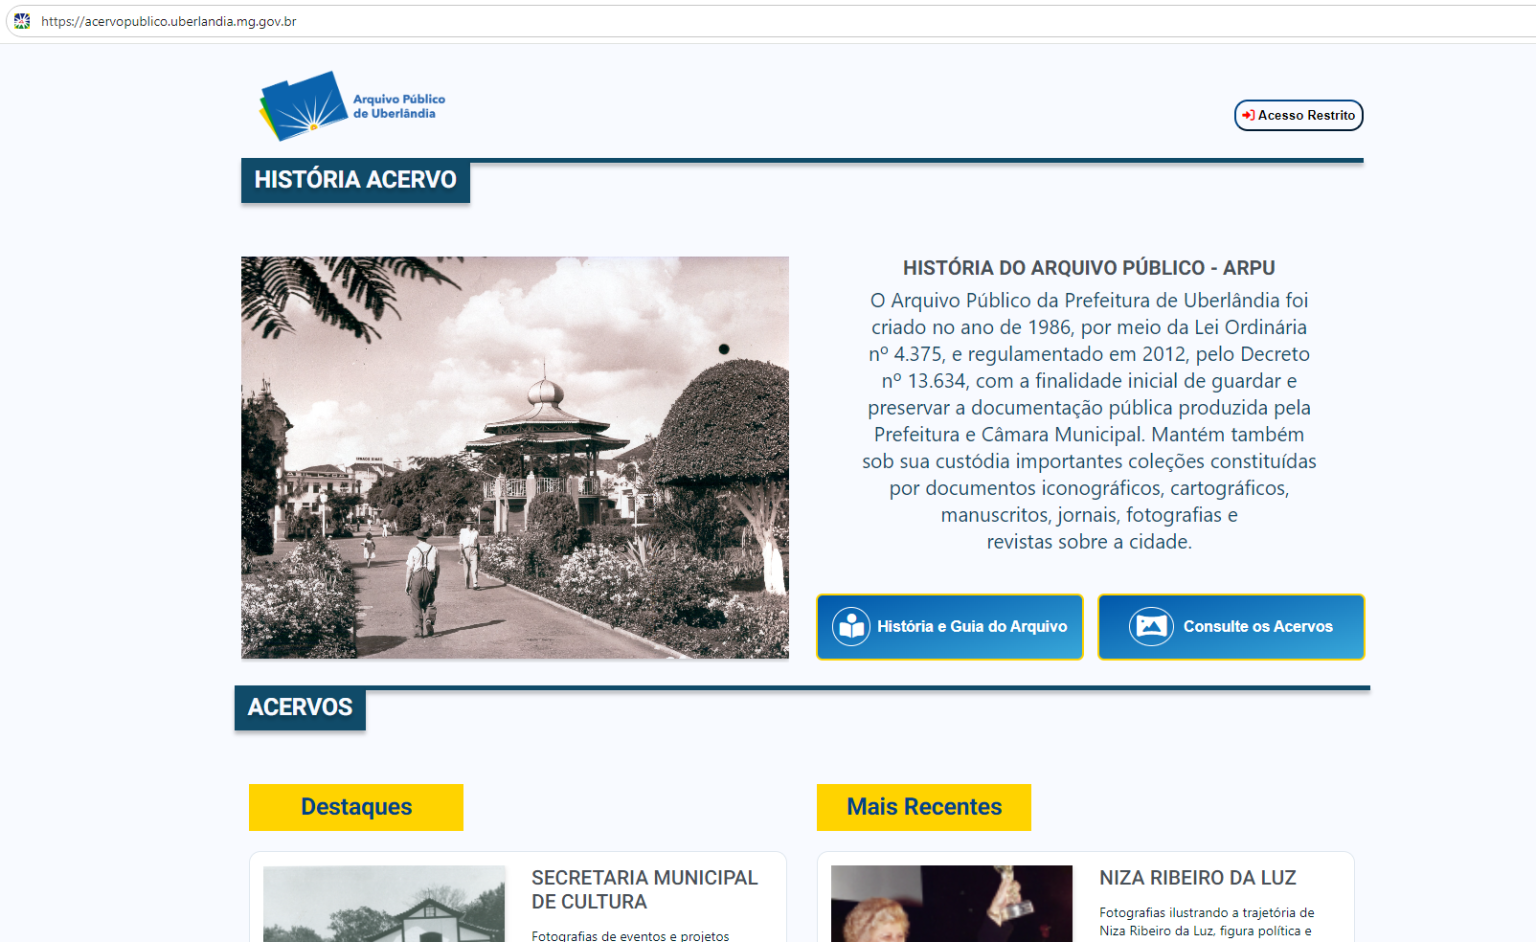The width and height of the screenshot is (1536, 942).
Task: Open the Niza Ribeiro da Luz thumbnail
Action: pyautogui.click(x=952, y=904)
